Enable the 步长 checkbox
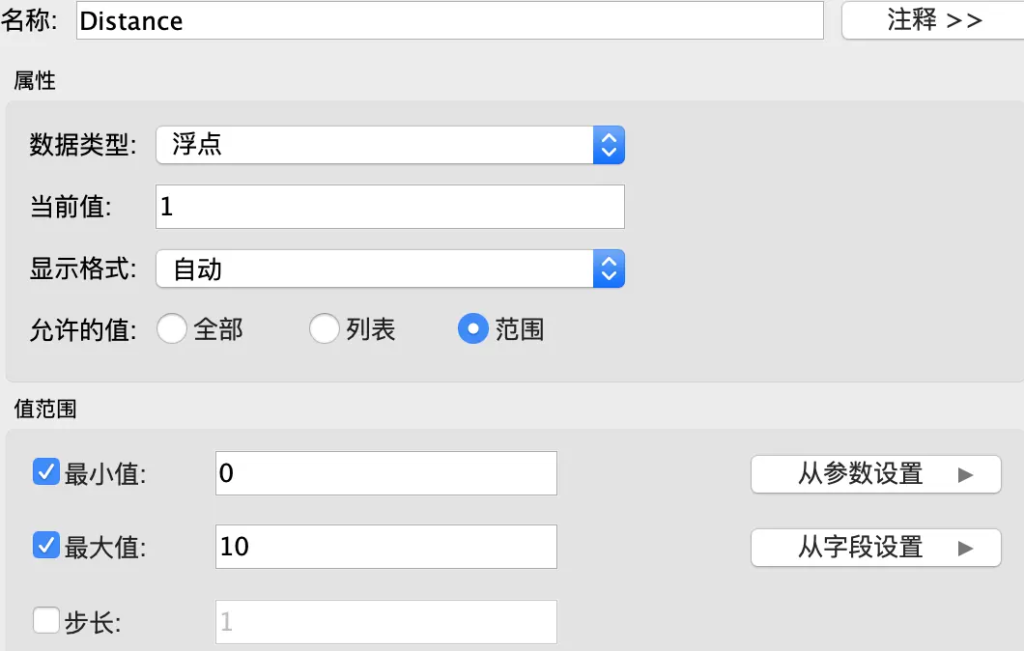The width and height of the screenshot is (1024, 651). click(46, 621)
